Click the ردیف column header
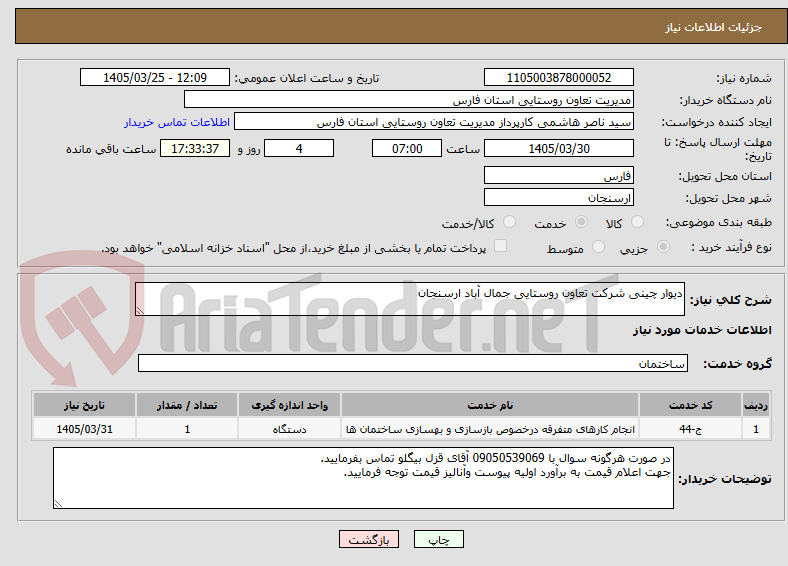788x566 pixels. pos(756,405)
